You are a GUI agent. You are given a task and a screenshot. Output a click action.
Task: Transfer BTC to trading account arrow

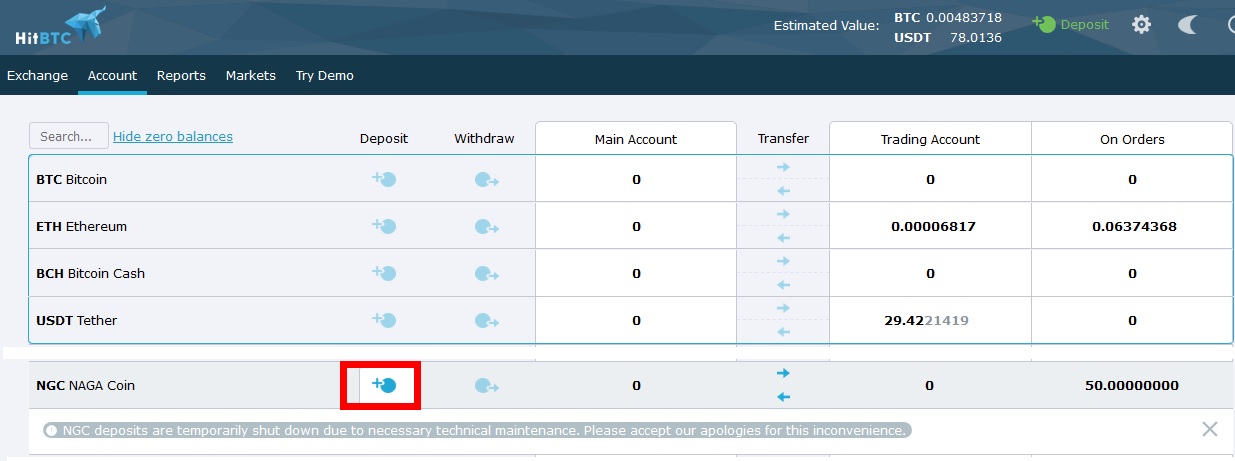[783, 167]
